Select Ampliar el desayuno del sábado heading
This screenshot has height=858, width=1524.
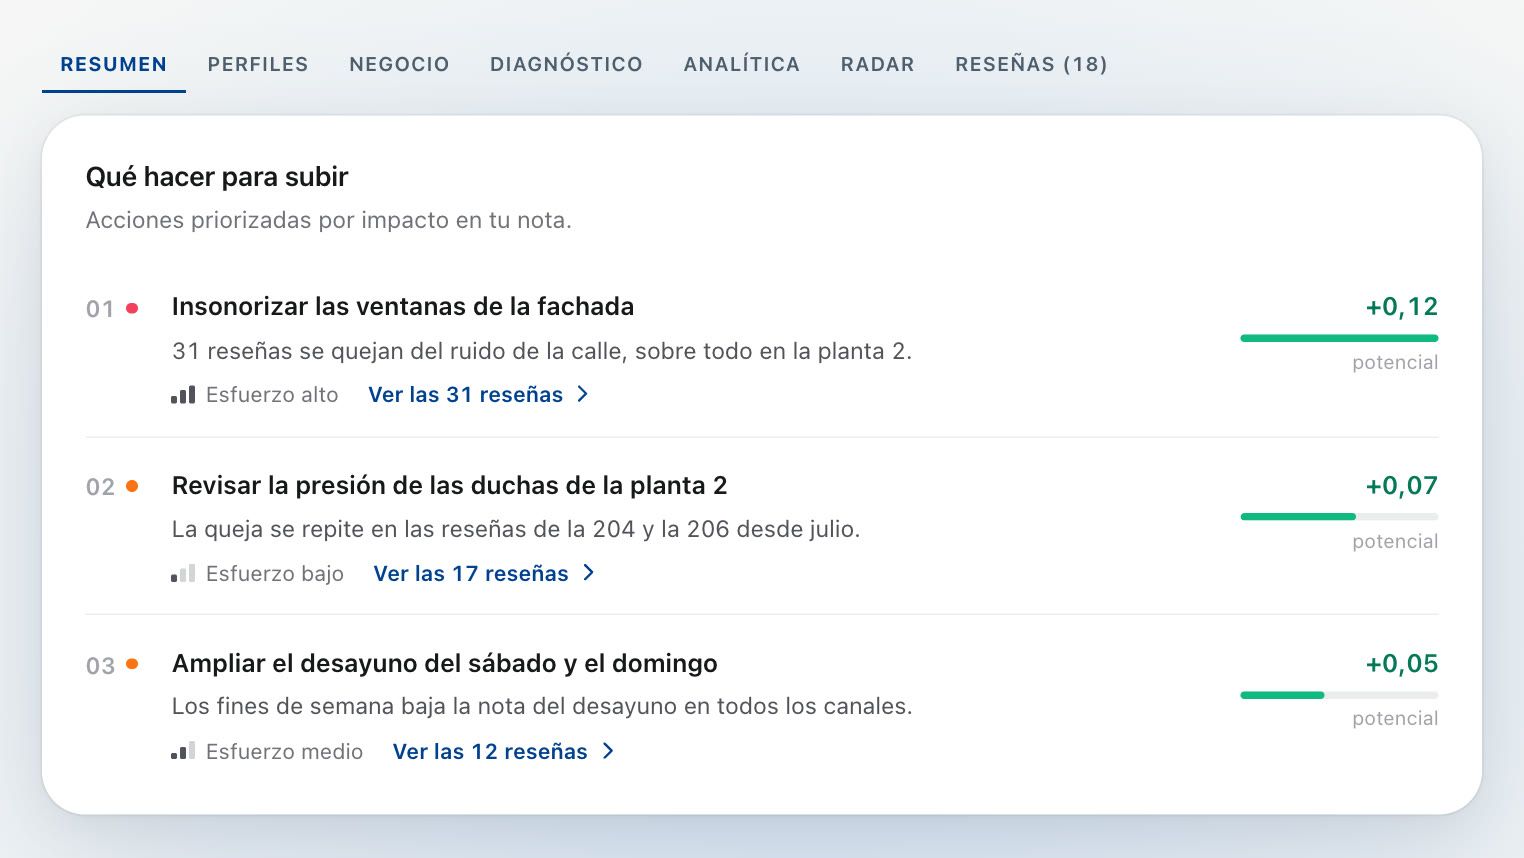(445, 663)
